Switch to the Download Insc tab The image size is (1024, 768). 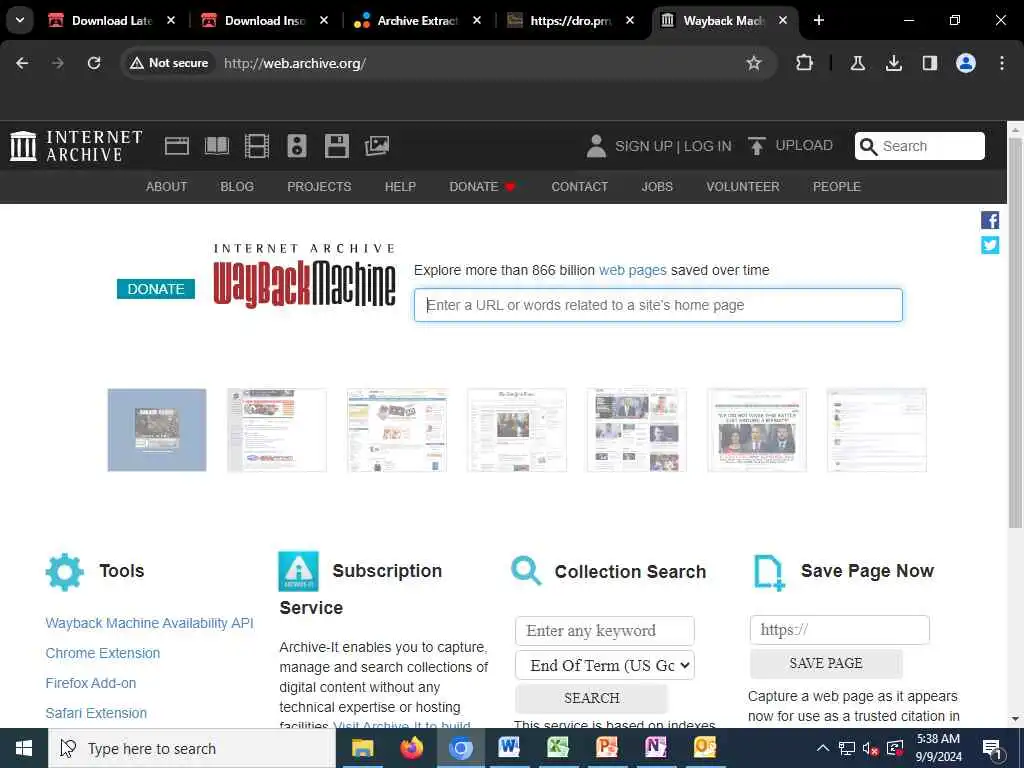pos(264,20)
